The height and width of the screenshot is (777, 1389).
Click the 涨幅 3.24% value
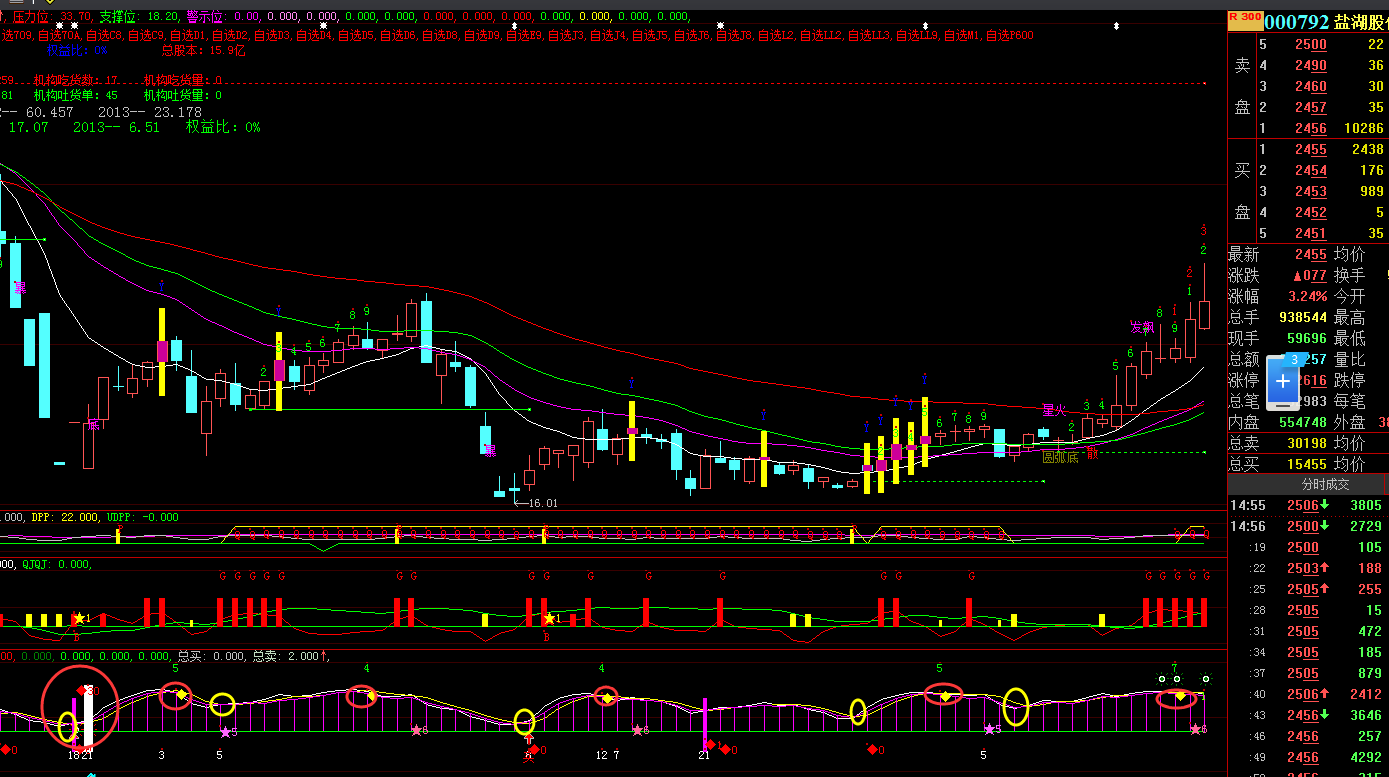tap(1307, 296)
